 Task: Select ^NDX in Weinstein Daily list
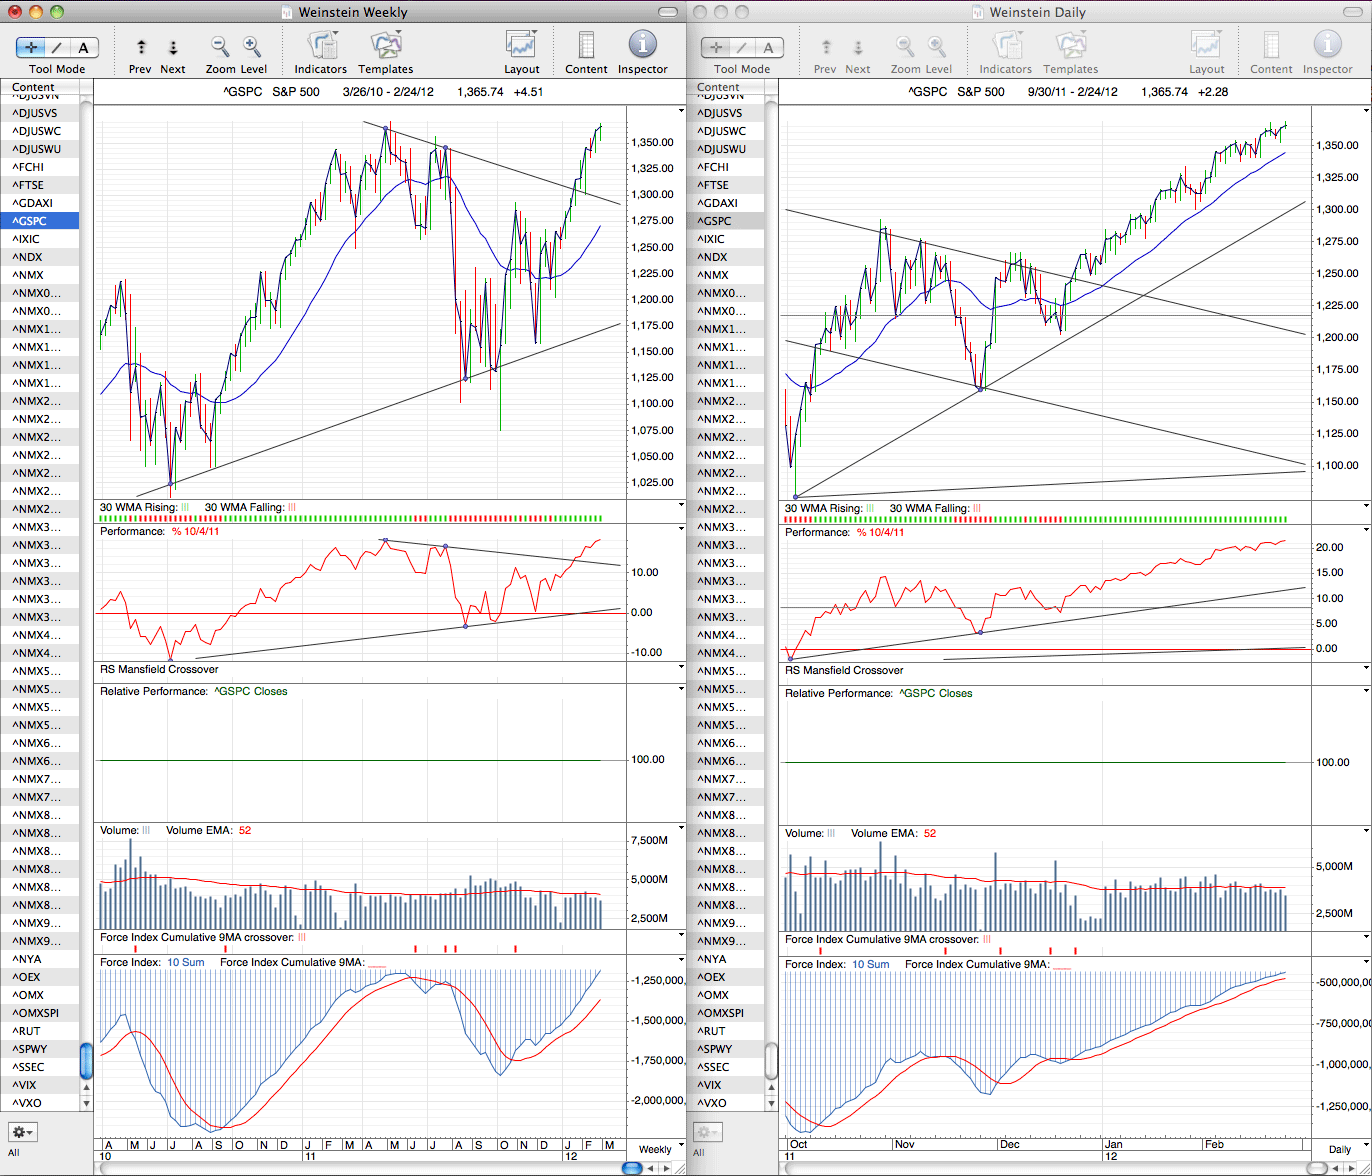pos(725,257)
